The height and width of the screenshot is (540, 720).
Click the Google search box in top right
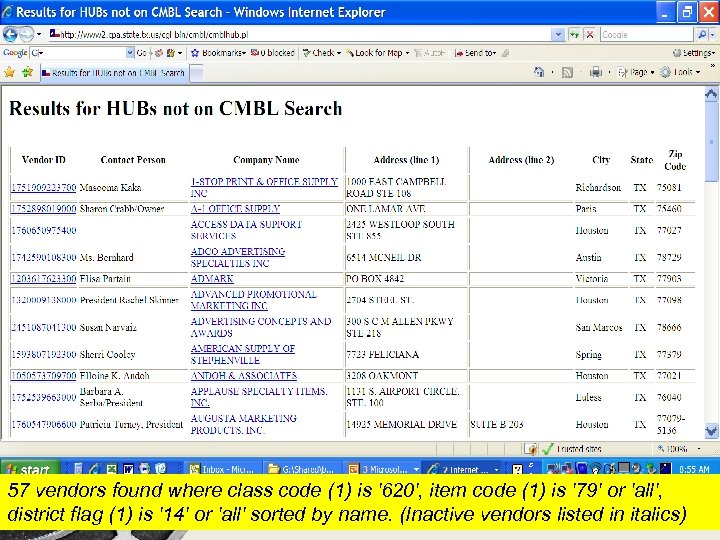tap(647, 34)
